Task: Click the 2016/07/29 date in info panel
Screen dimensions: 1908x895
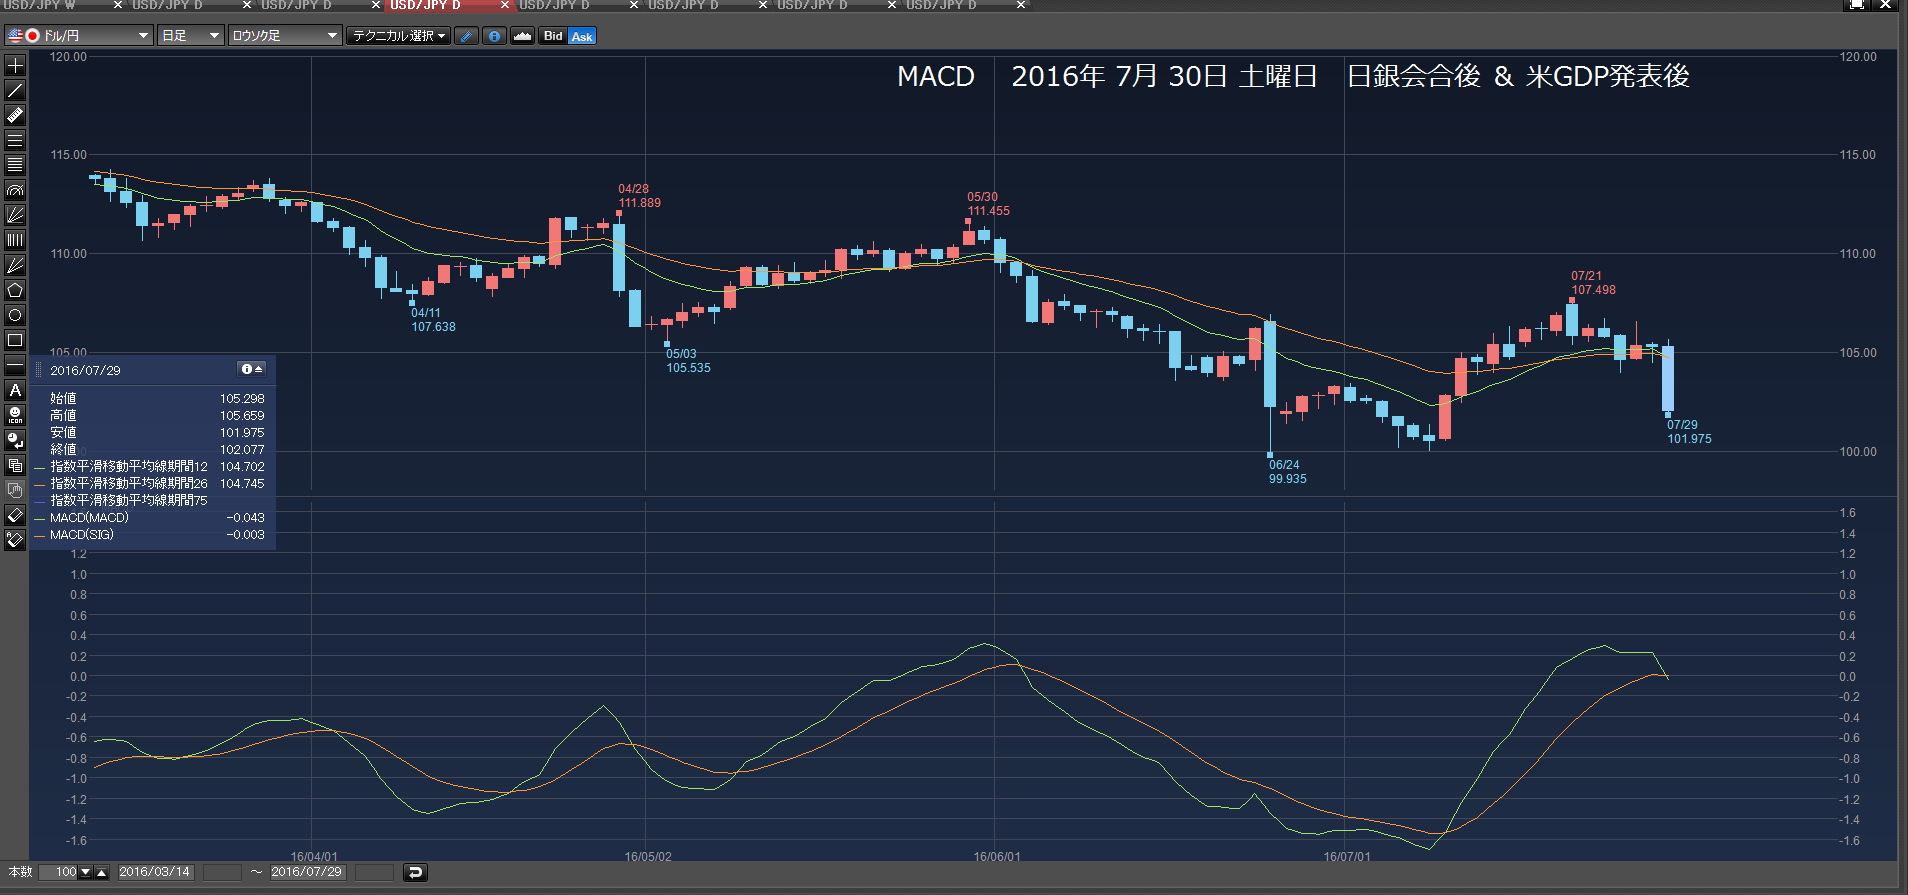Action: click(85, 370)
